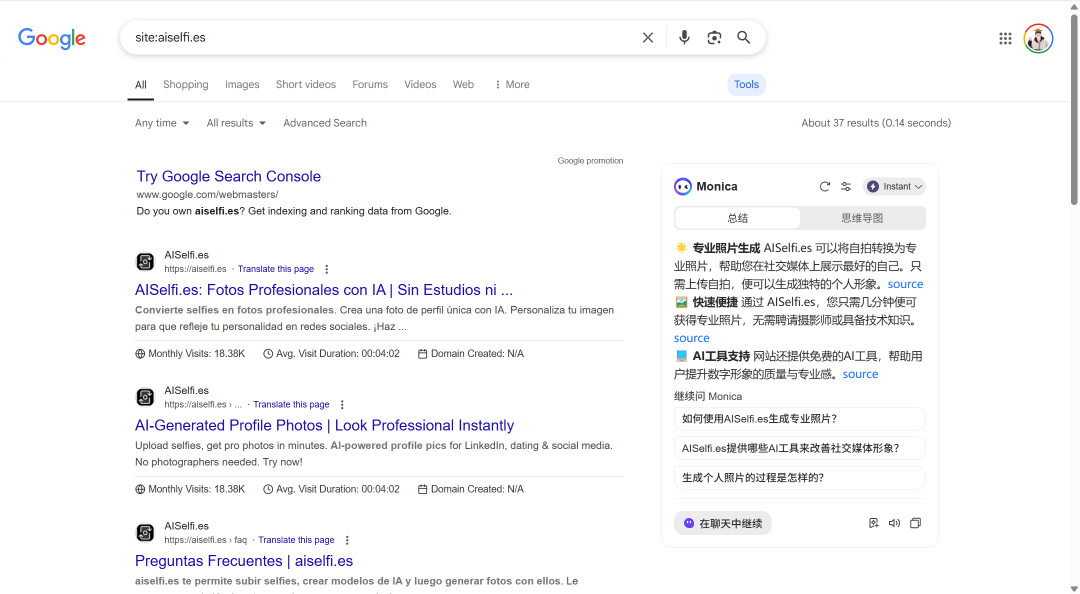Click into the search input field
The width and height of the screenshot is (1080, 594).
(x=382, y=37)
